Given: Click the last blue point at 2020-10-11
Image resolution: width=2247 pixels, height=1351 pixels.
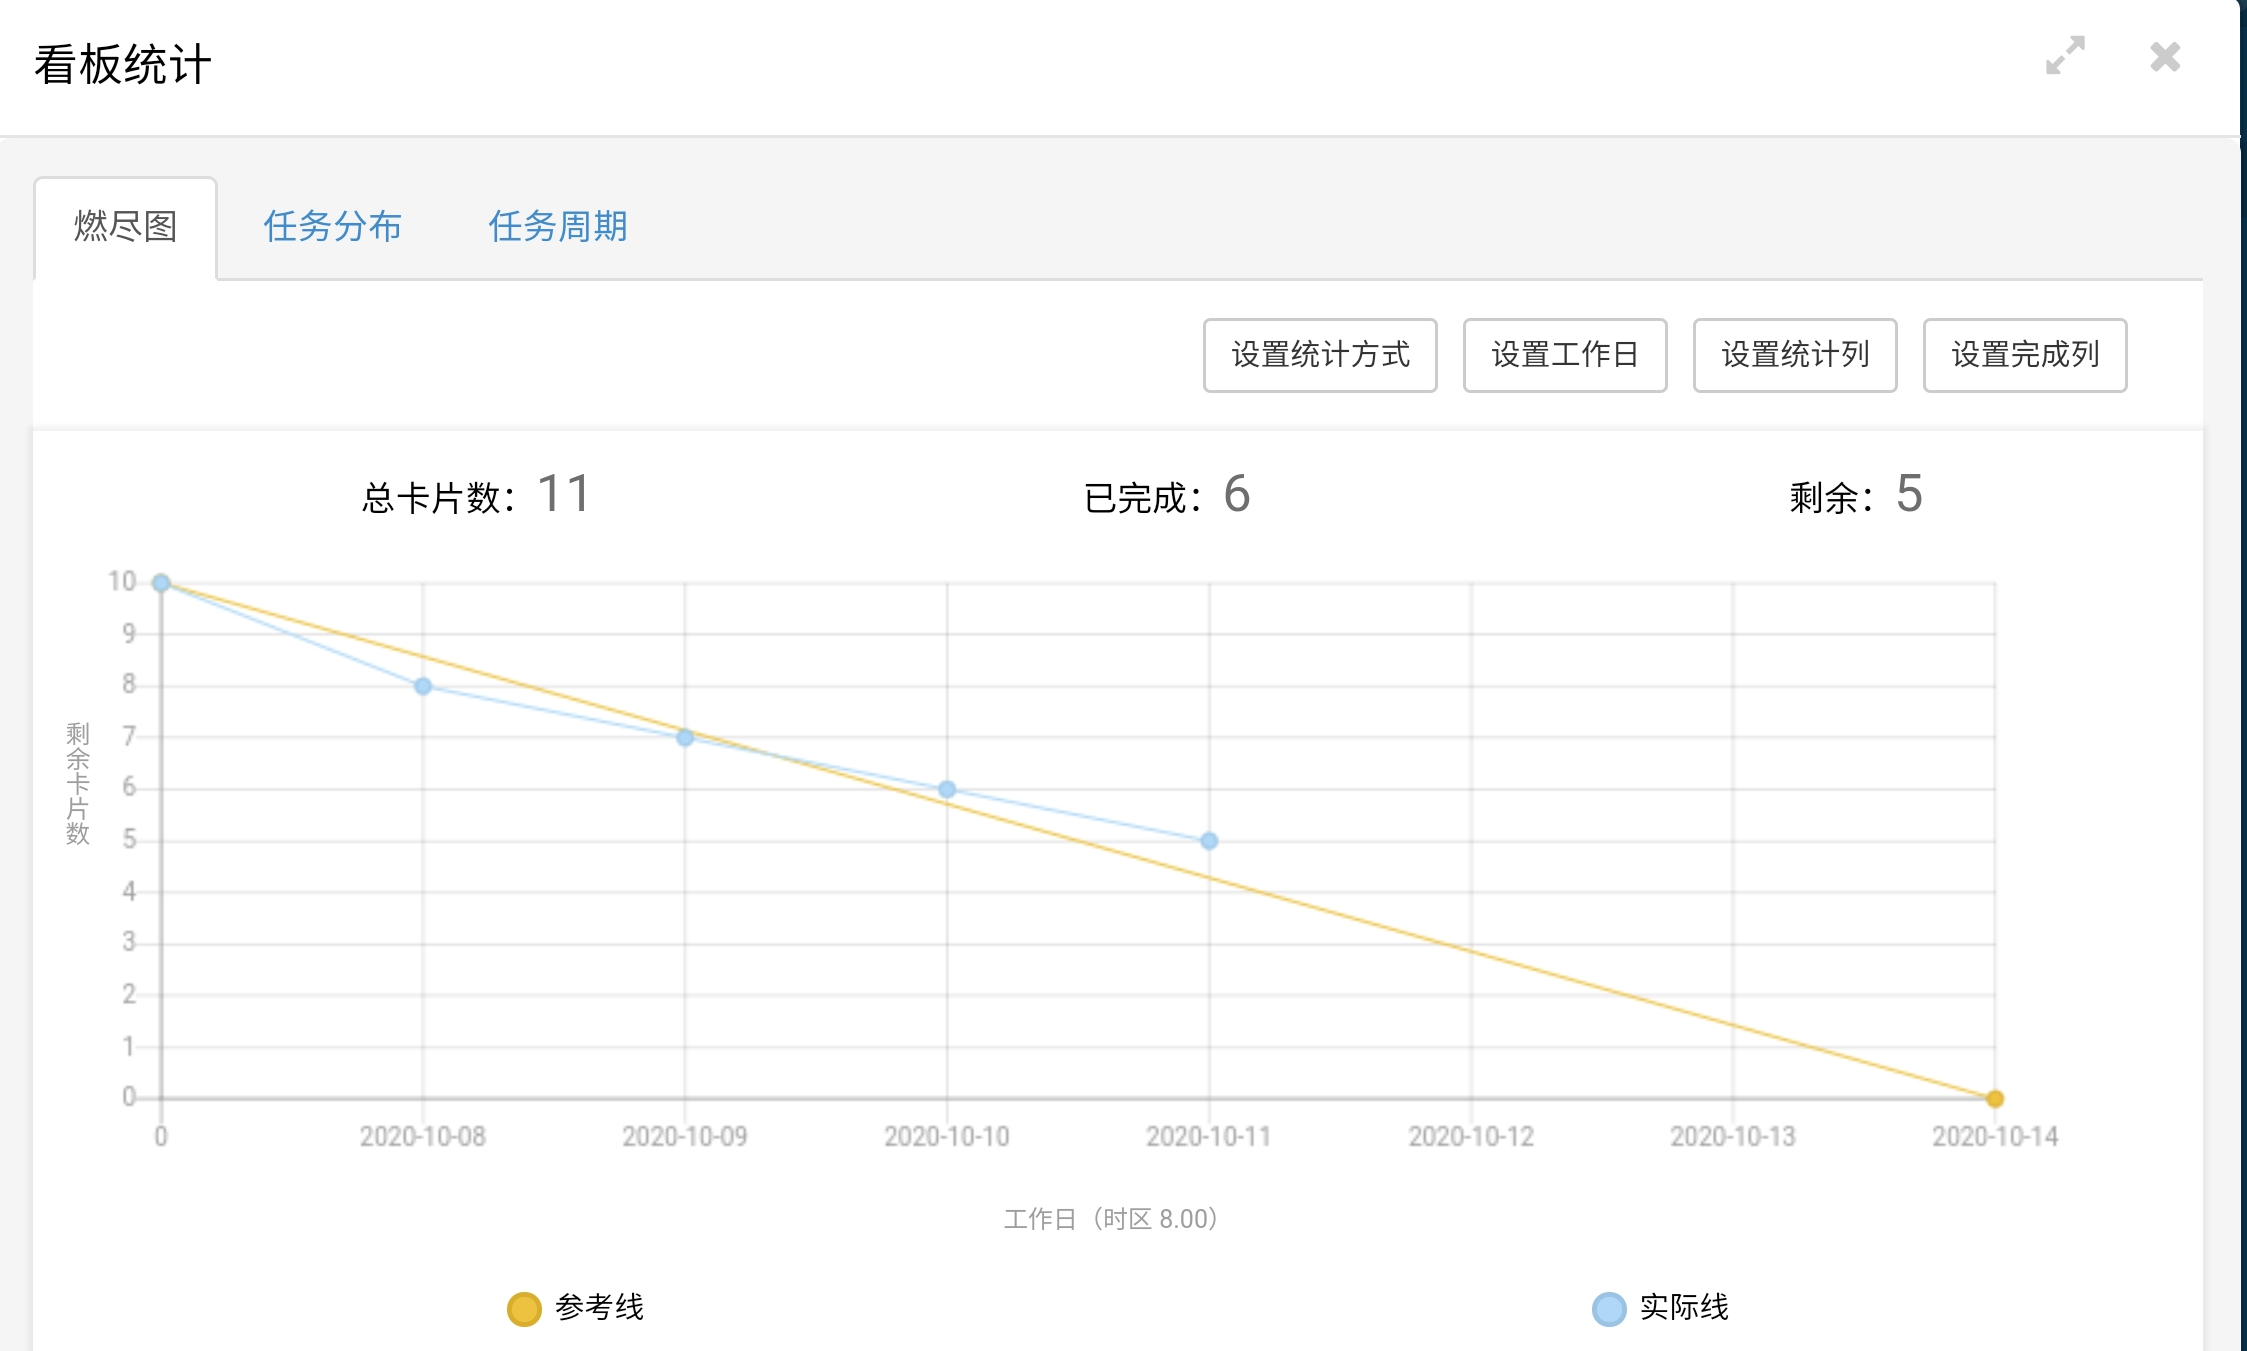Looking at the screenshot, I should click(x=1209, y=841).
